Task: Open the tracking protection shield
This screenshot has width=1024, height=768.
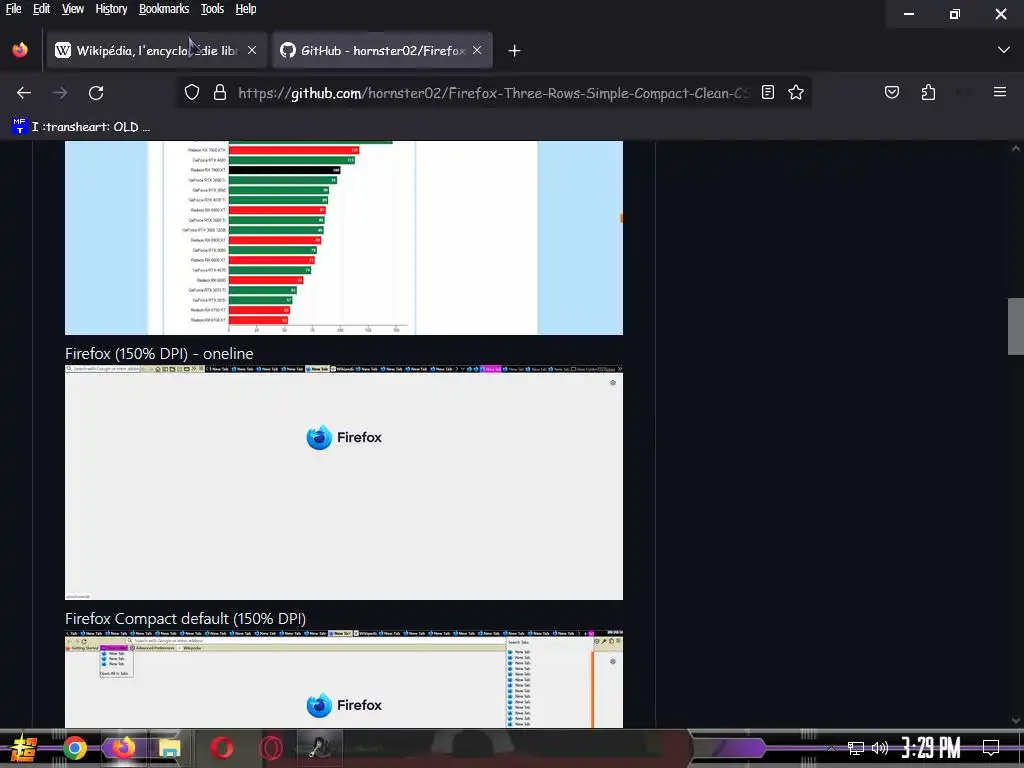Action: [x=191, y=93]
